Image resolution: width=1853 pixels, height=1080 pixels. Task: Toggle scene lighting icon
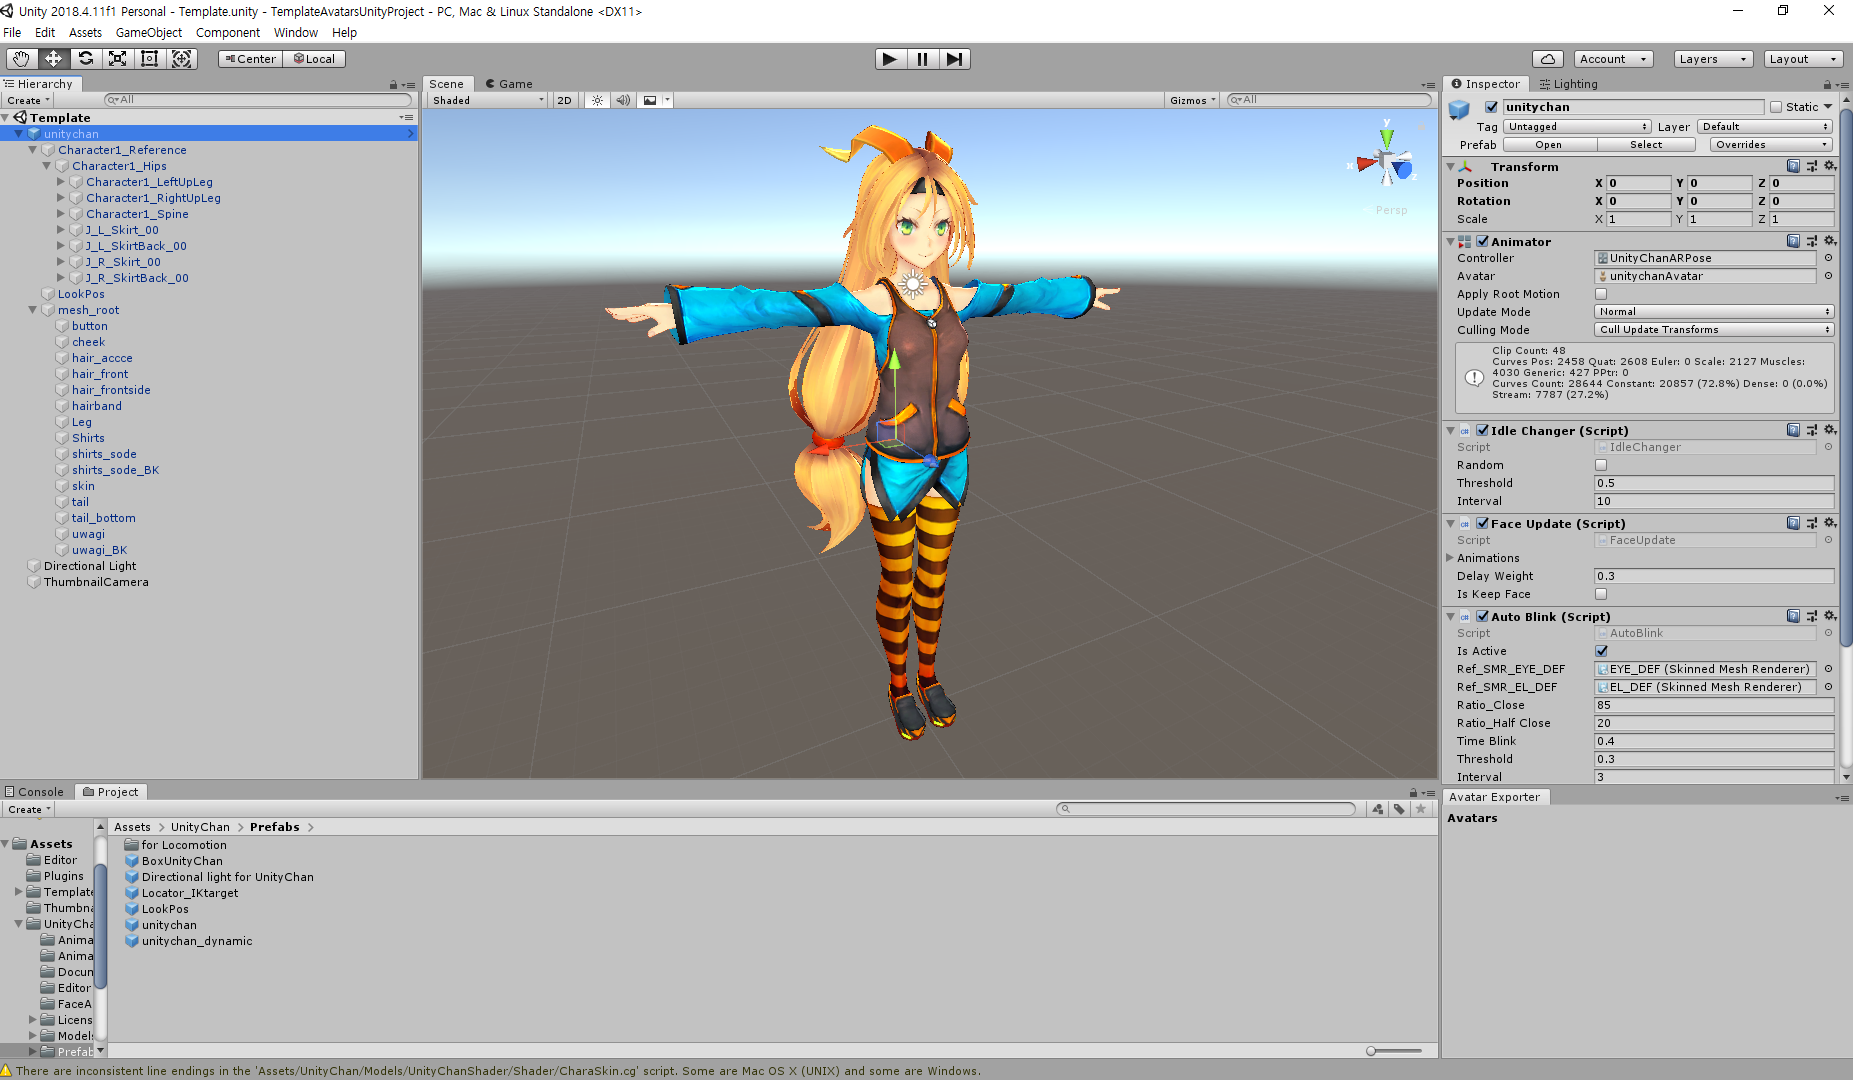coord(597,100)
